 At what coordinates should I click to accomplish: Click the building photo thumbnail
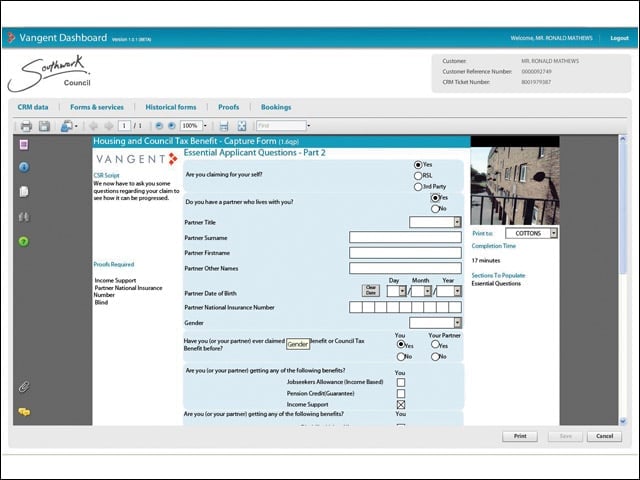click(x=515, y=186)
